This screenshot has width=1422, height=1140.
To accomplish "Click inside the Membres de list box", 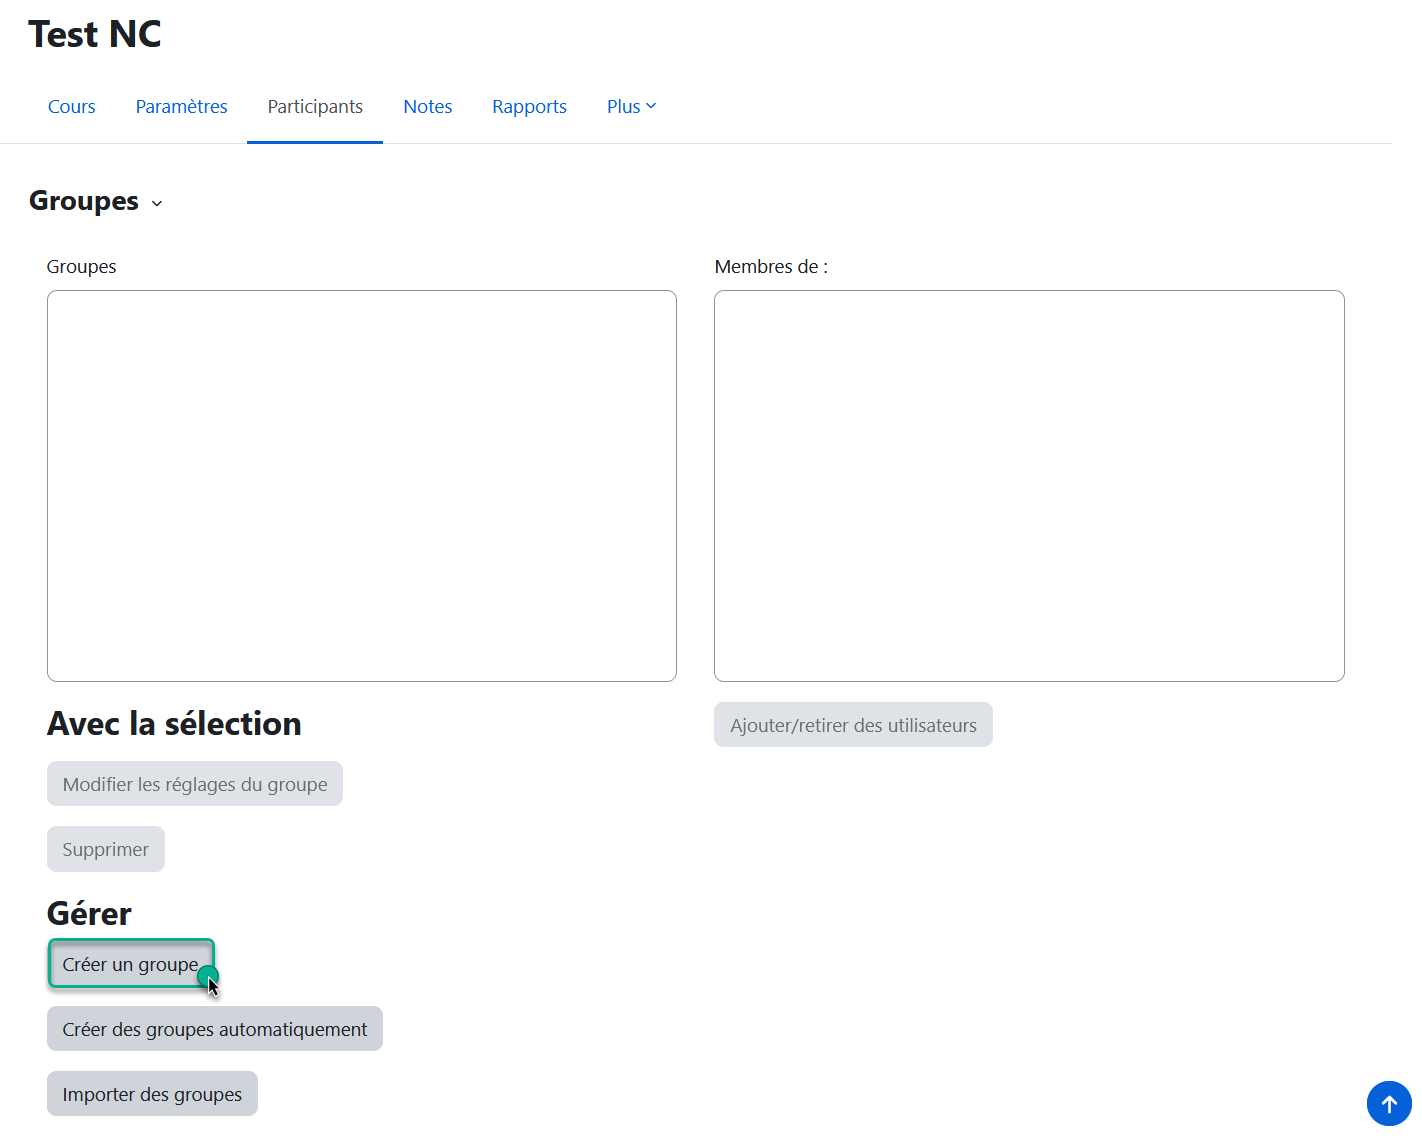I will [1029, 486].
